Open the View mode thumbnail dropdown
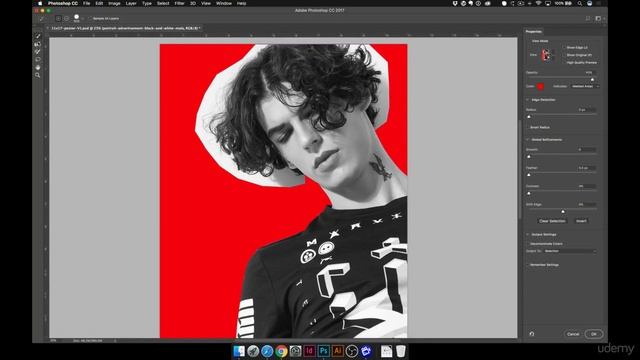The image size is (640, 360). (547, 55)
